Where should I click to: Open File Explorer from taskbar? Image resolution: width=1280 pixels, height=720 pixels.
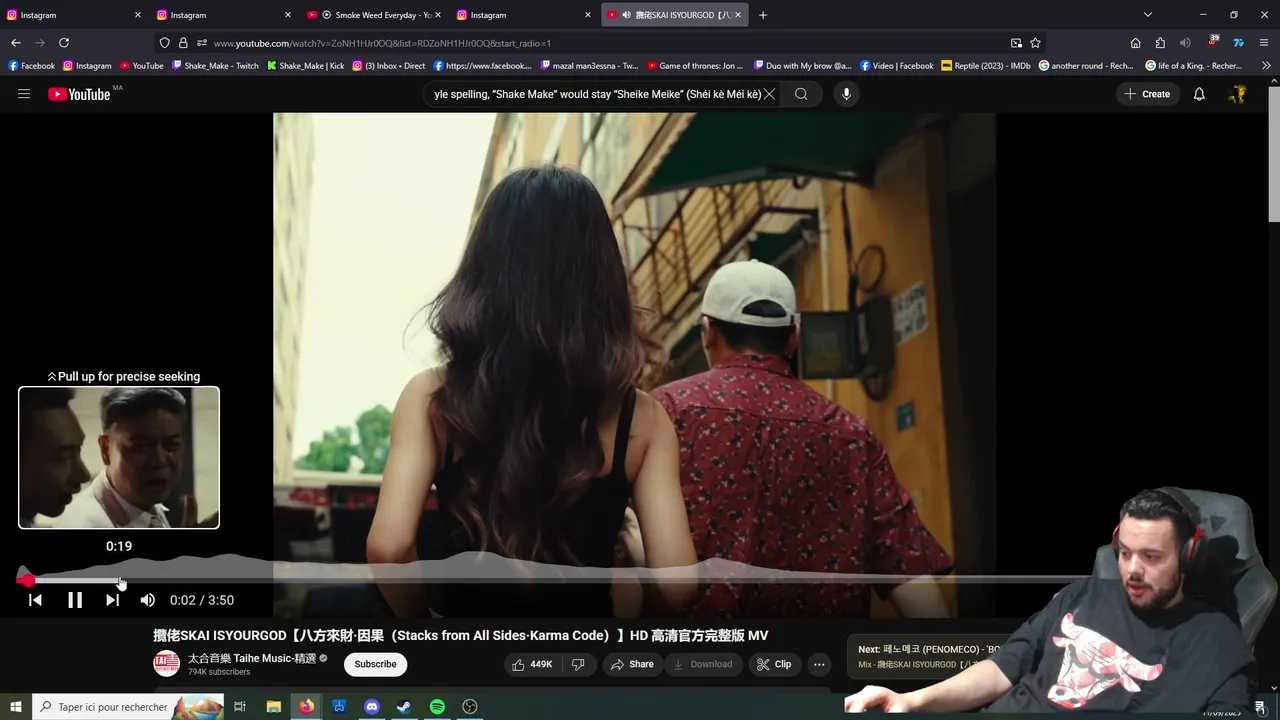(273, 707)
